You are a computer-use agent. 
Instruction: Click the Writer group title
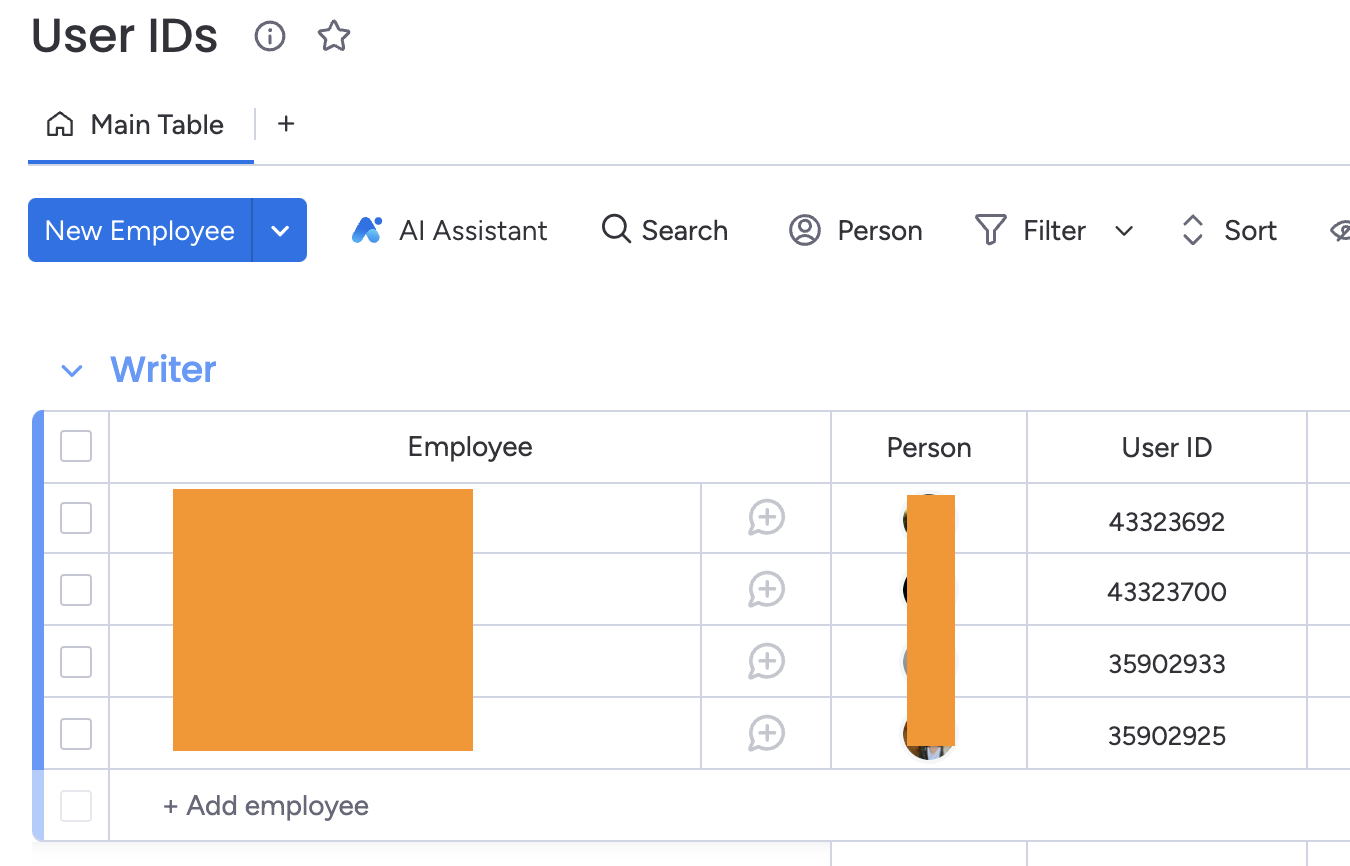pos(163,370)
